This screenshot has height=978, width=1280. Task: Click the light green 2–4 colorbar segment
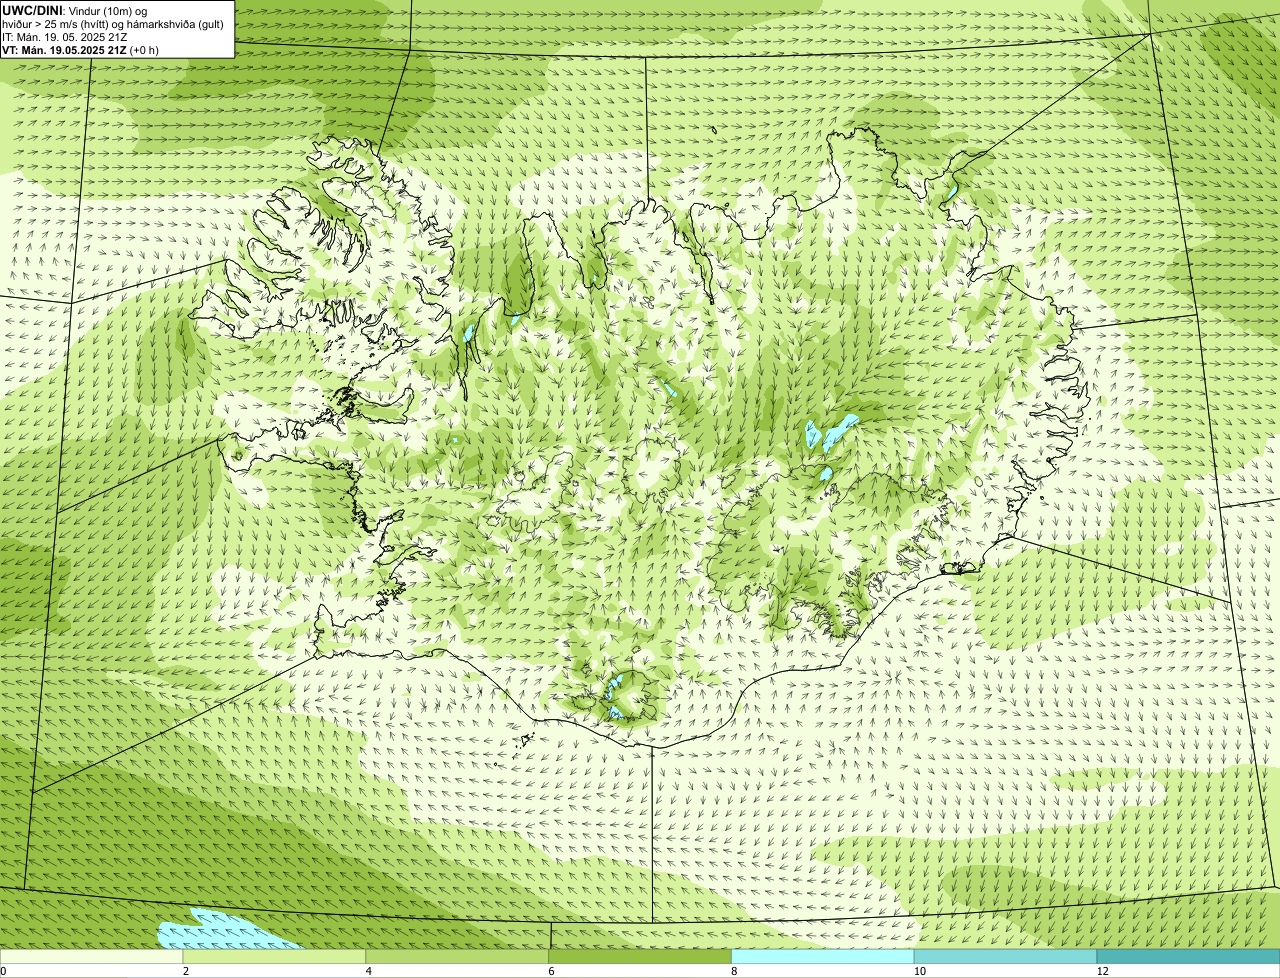pos(274,956)
